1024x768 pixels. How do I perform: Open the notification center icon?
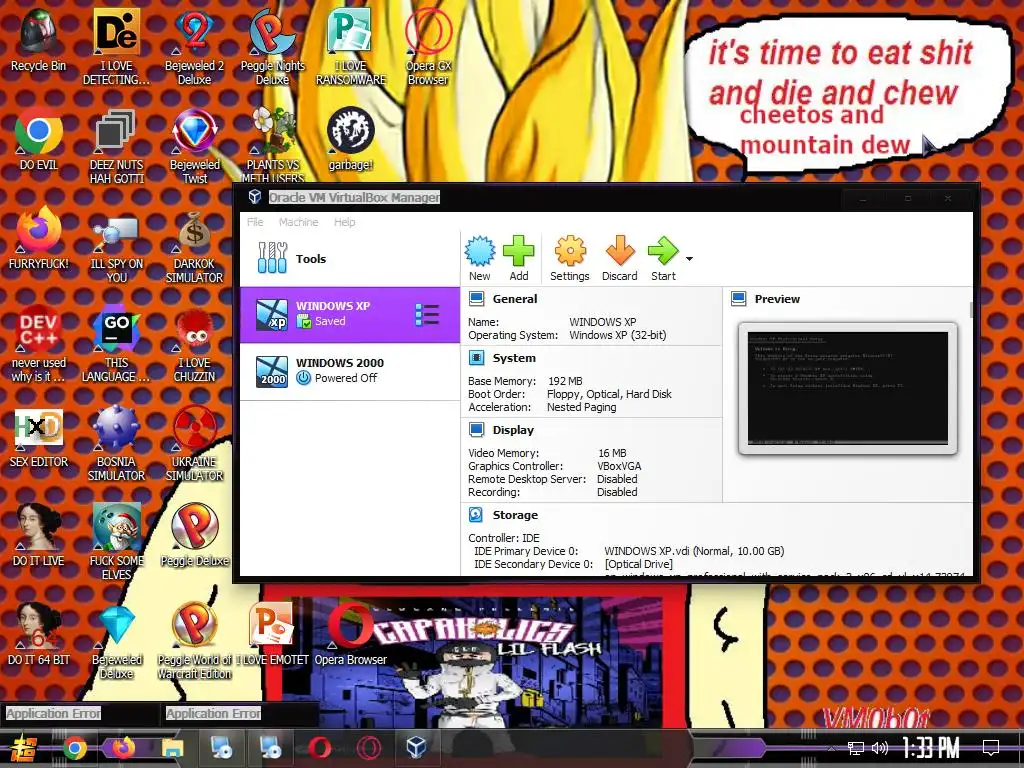pos(991,748)
